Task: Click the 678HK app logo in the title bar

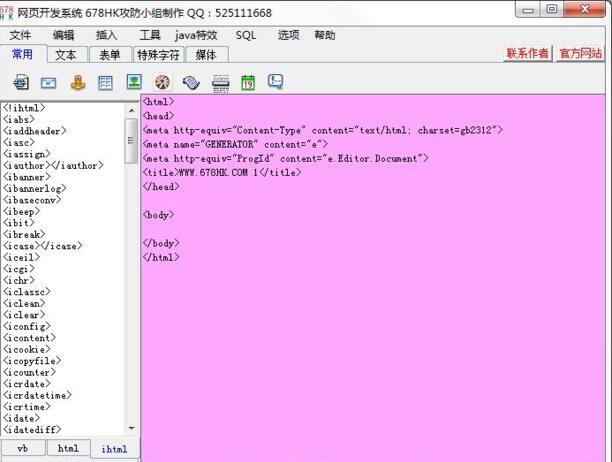Action: click(7, 12)
